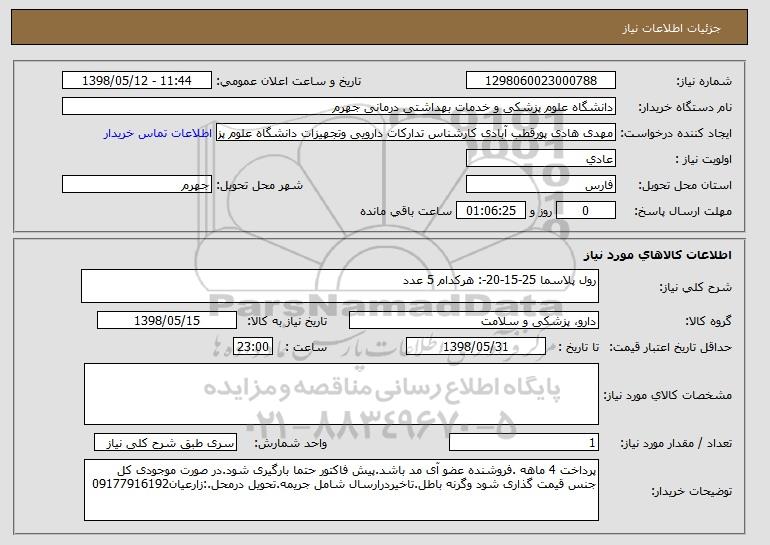Click the price validity date 1398/05/31
Image resolution: width=770 pixels, height=545 pixels.
click(476, 347)
